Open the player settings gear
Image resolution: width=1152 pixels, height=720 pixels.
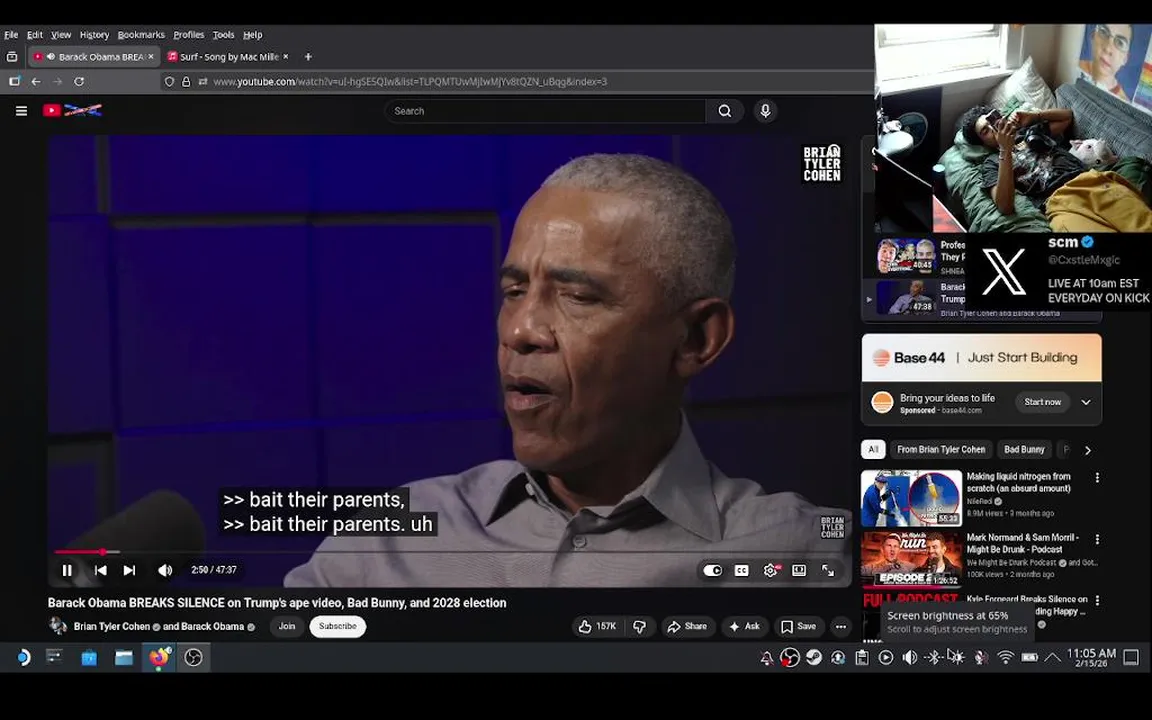(x=771, y=570)
